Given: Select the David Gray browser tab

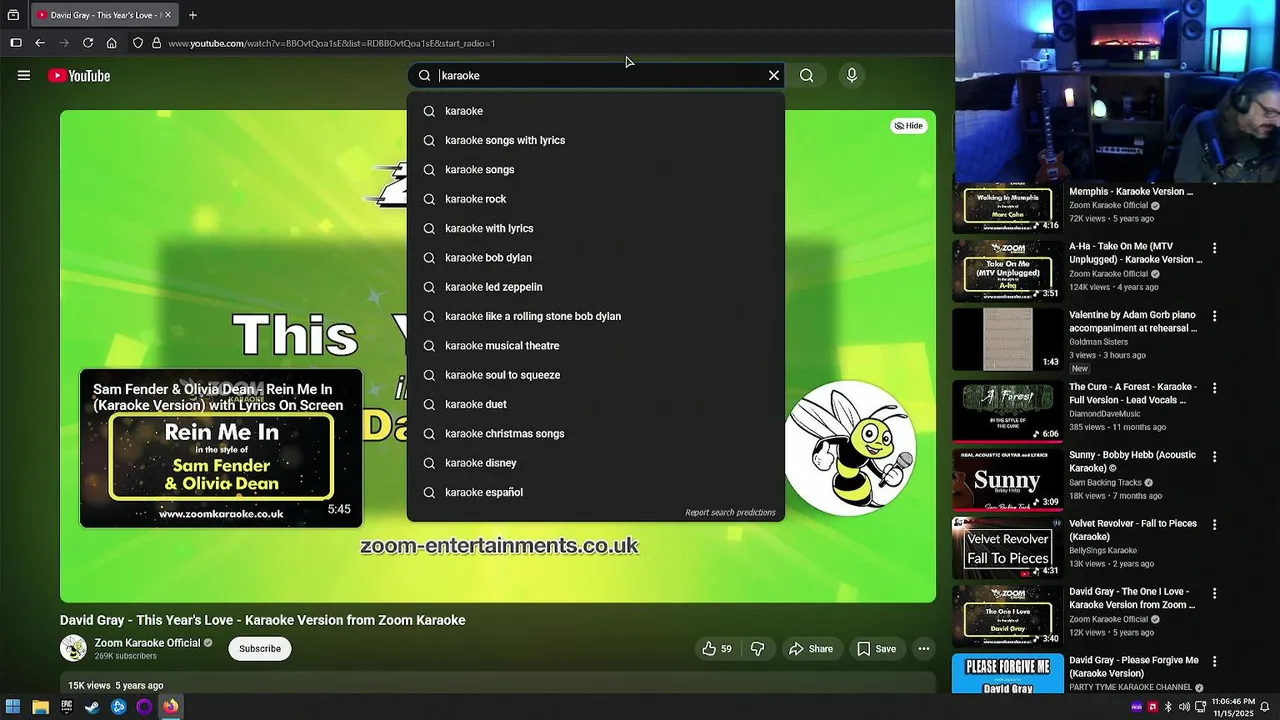Looking at the screenshot, I should 104,15.
